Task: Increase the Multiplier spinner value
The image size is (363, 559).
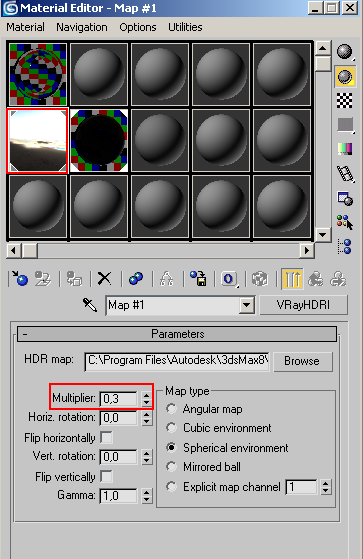Action: tap(147, 395)
